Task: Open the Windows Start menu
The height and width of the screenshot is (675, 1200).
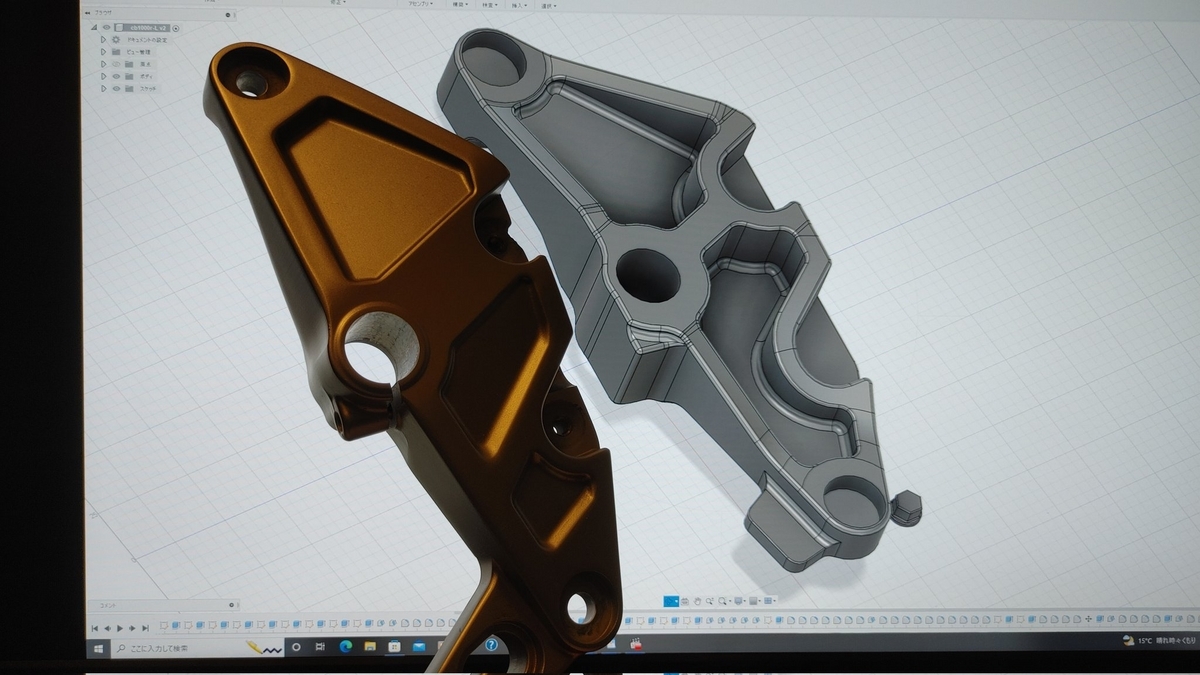Action: pos(98,647)
